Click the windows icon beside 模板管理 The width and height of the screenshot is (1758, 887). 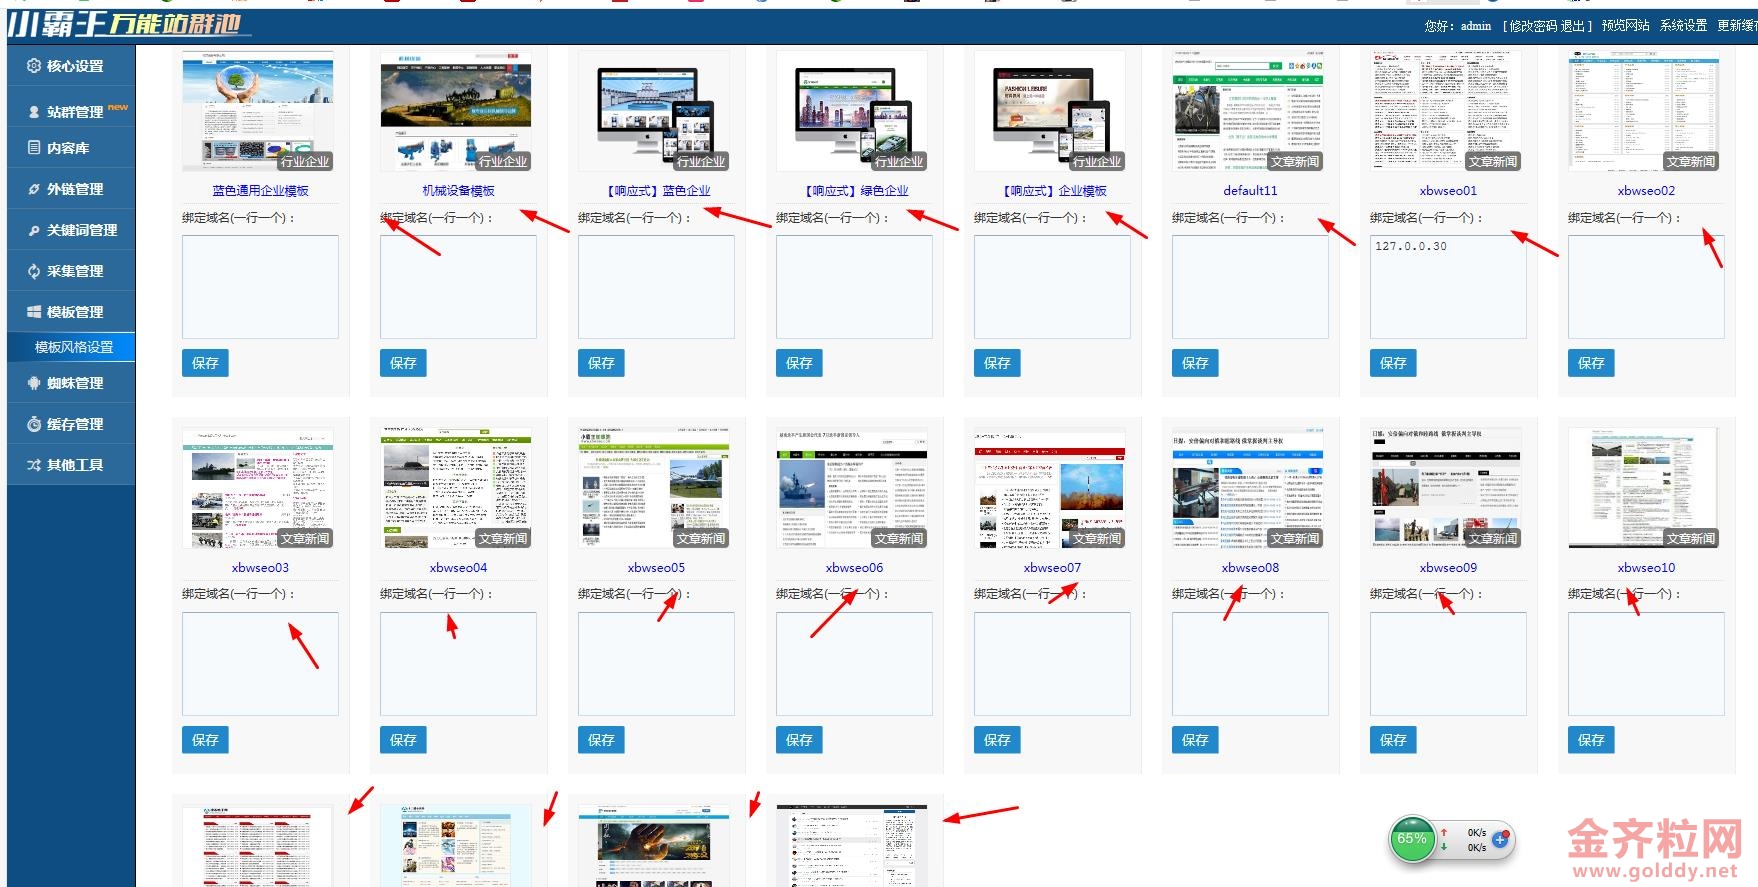pos(34,312)
